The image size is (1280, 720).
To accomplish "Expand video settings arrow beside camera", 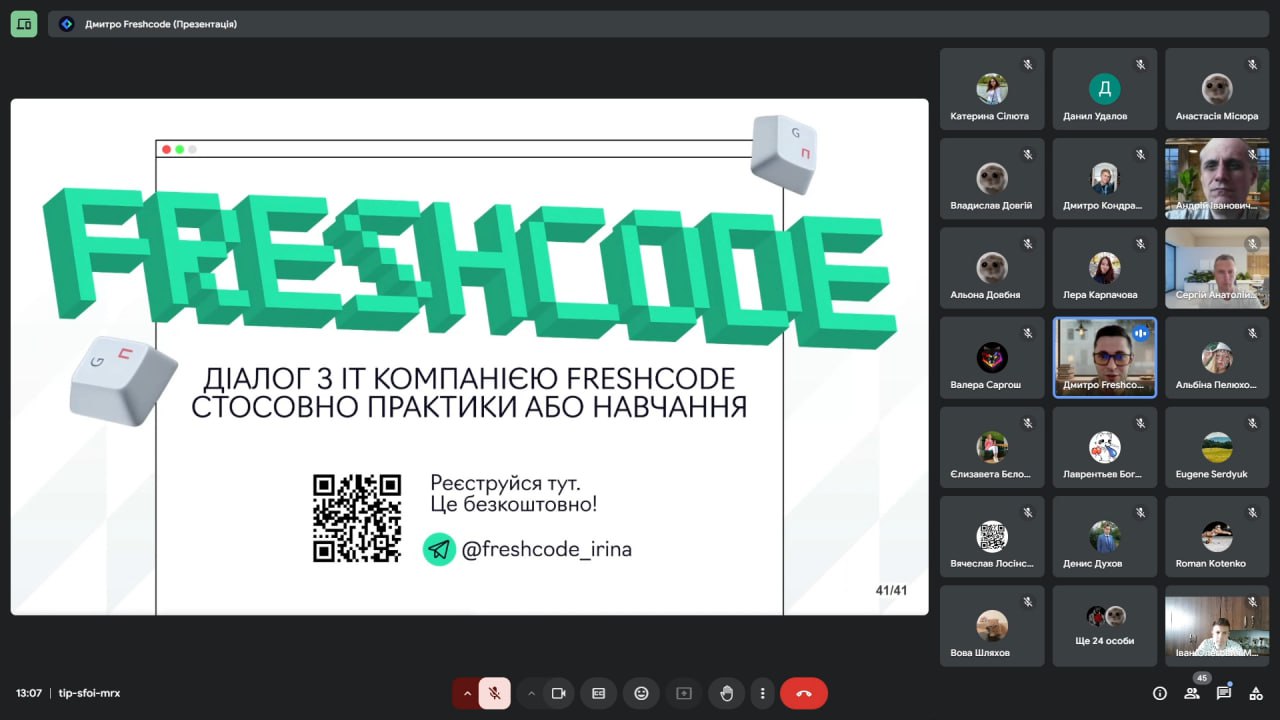I will 531,693.
